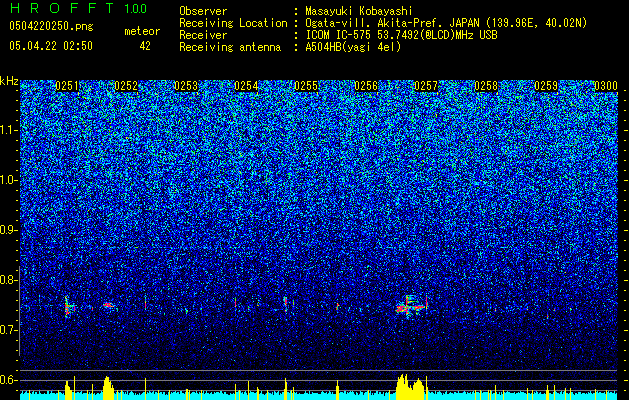The image size is (629, 400).
Task: Click the Receiving Location value text
Action: pos(446,23)
